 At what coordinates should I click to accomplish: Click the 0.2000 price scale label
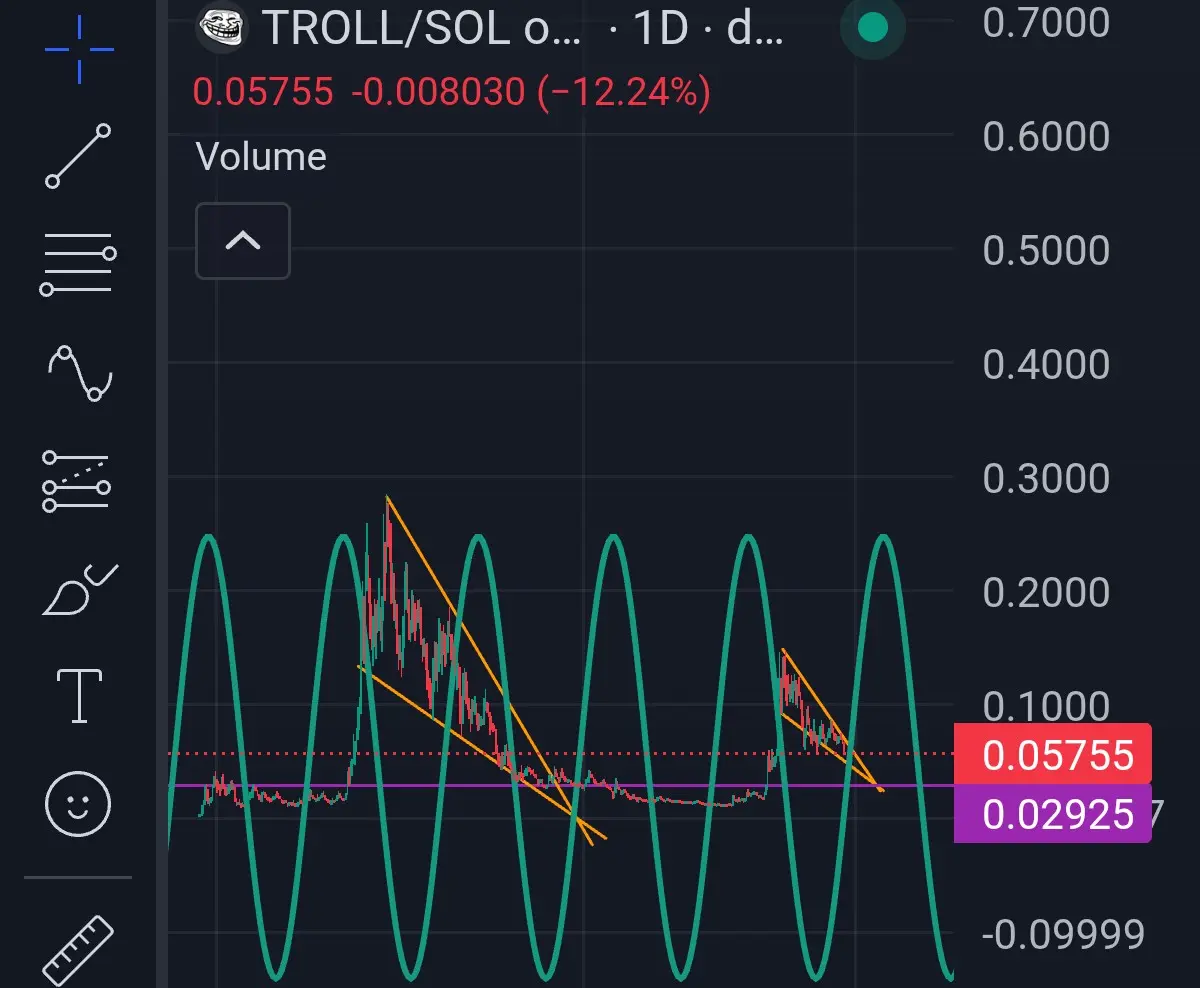pos(1046,593)
